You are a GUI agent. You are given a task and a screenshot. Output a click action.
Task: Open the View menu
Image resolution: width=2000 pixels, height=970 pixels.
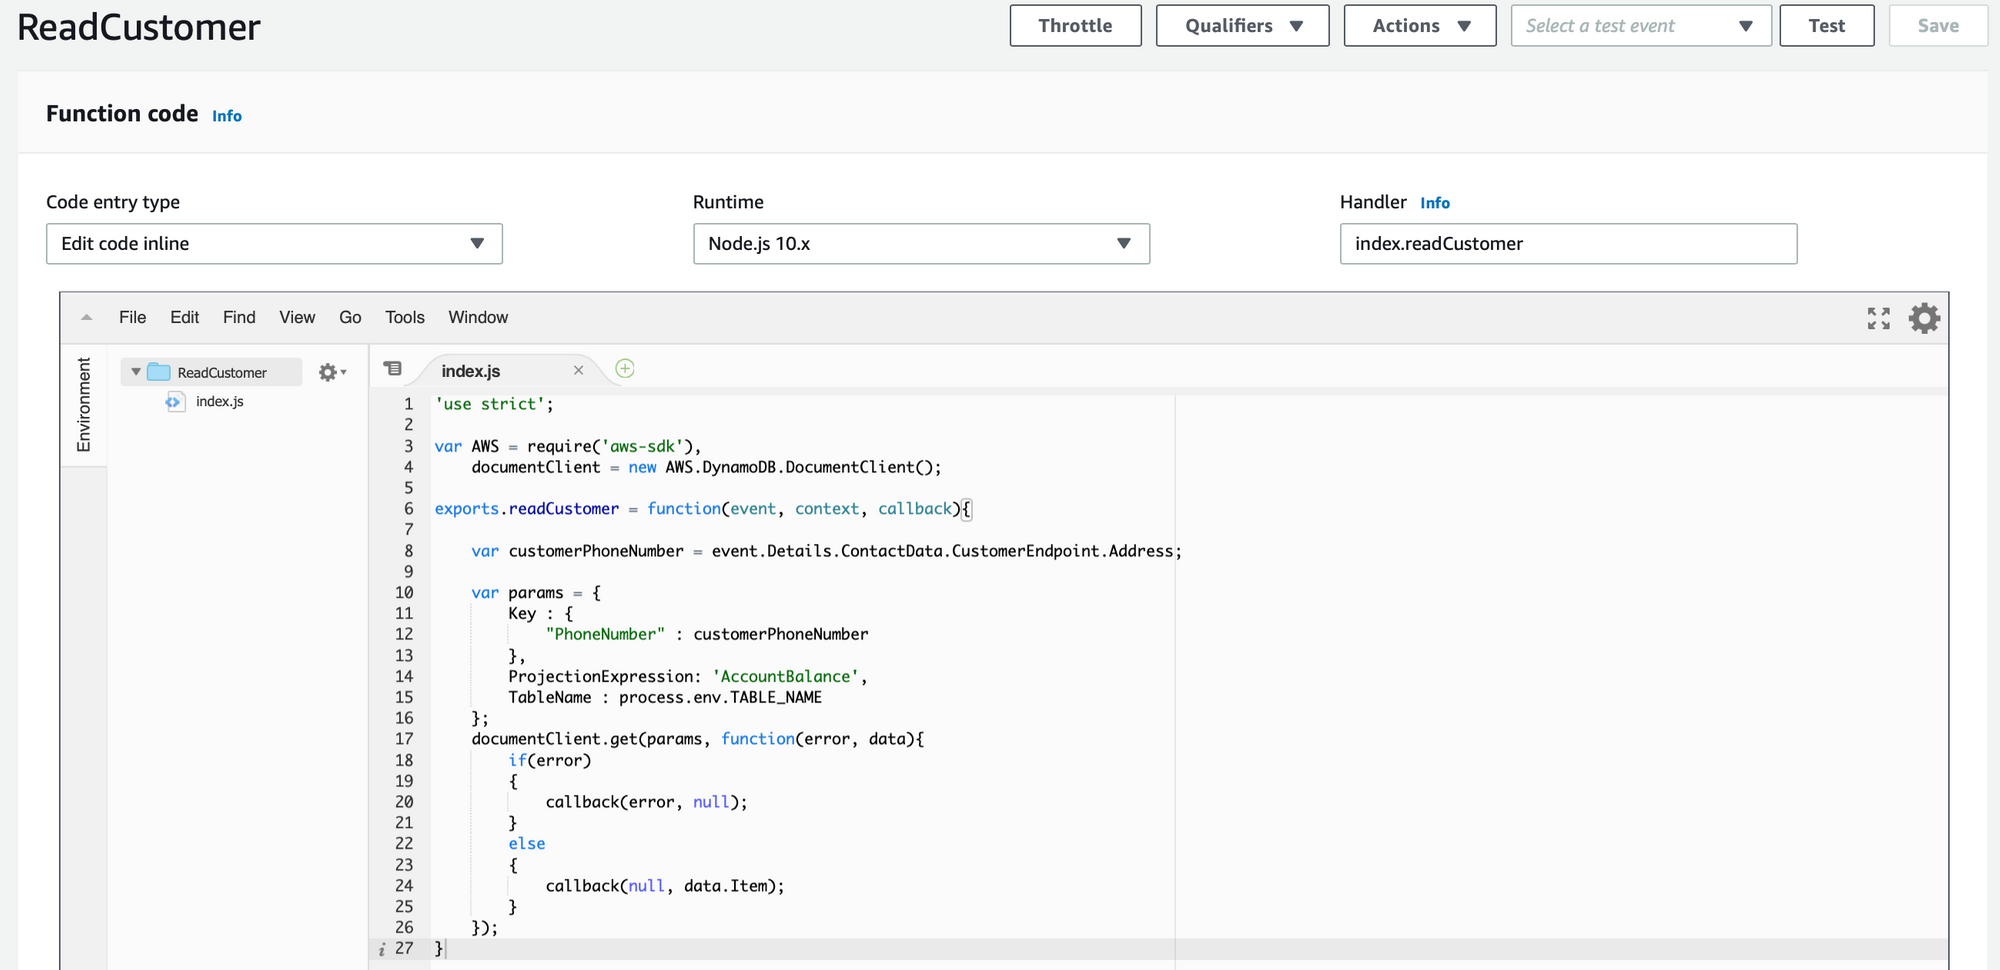pos(297,317)
